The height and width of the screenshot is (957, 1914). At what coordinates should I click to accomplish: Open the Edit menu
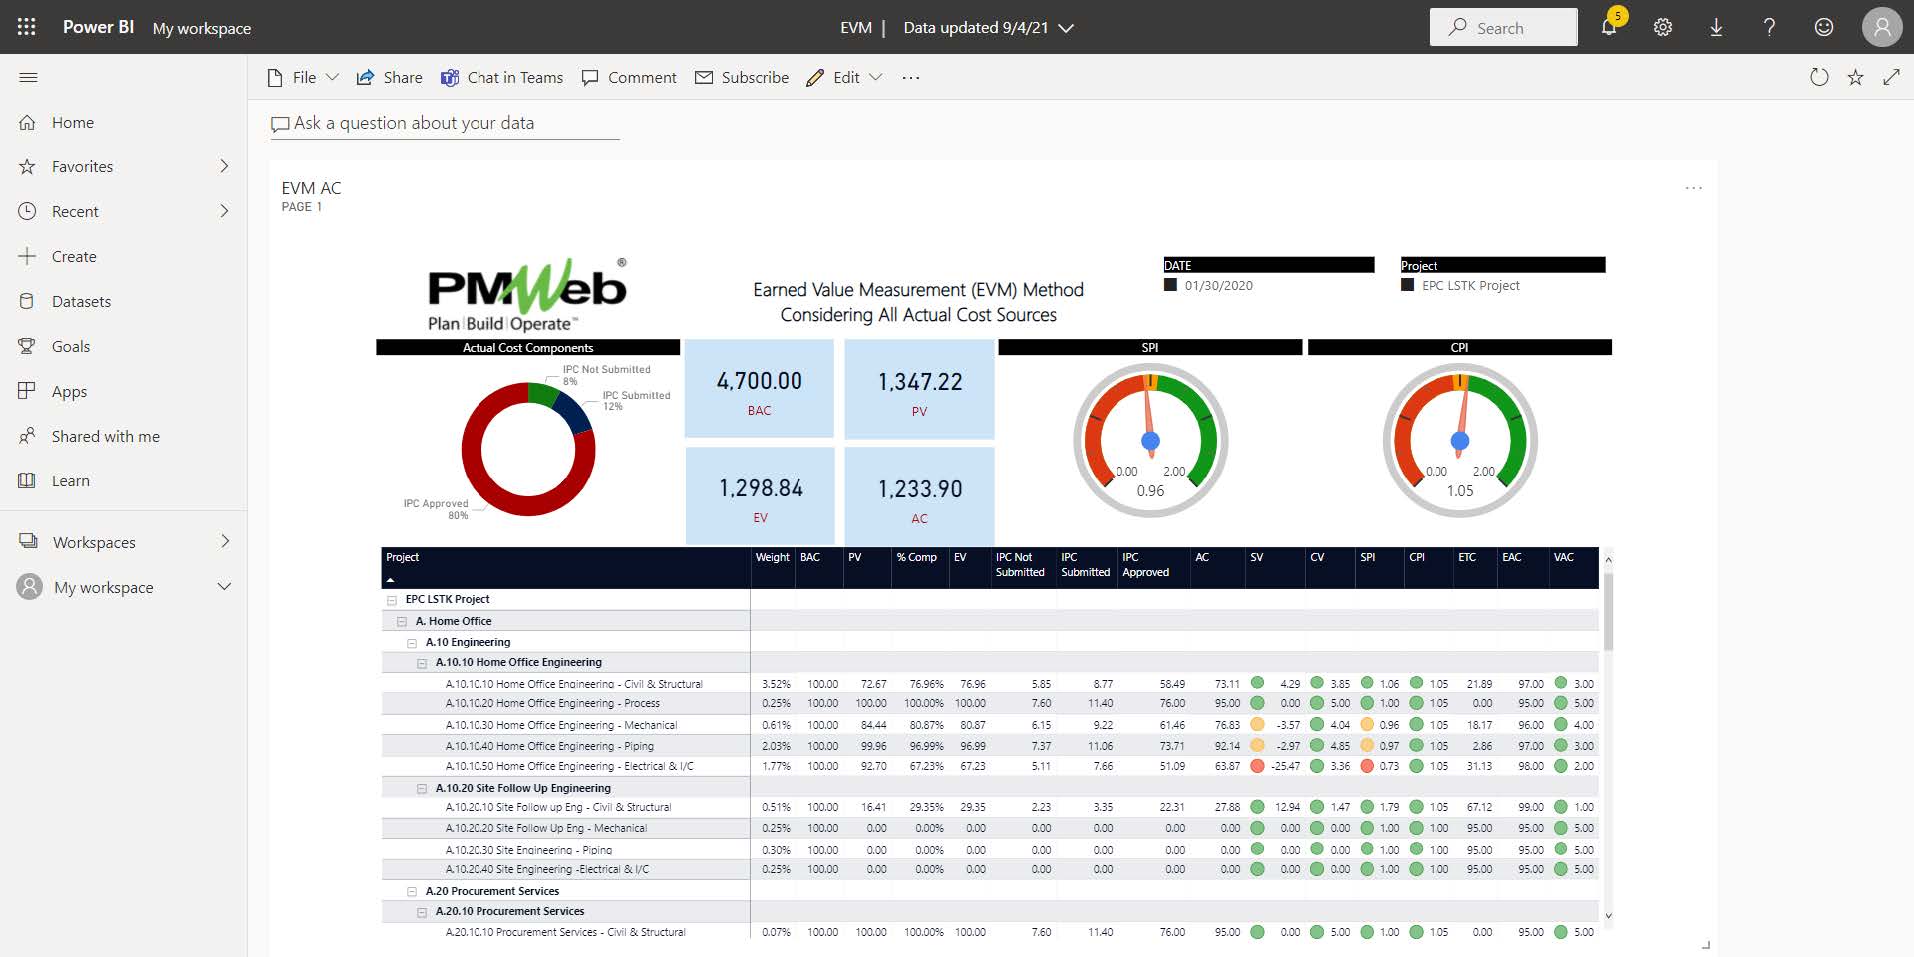(845, 77)
